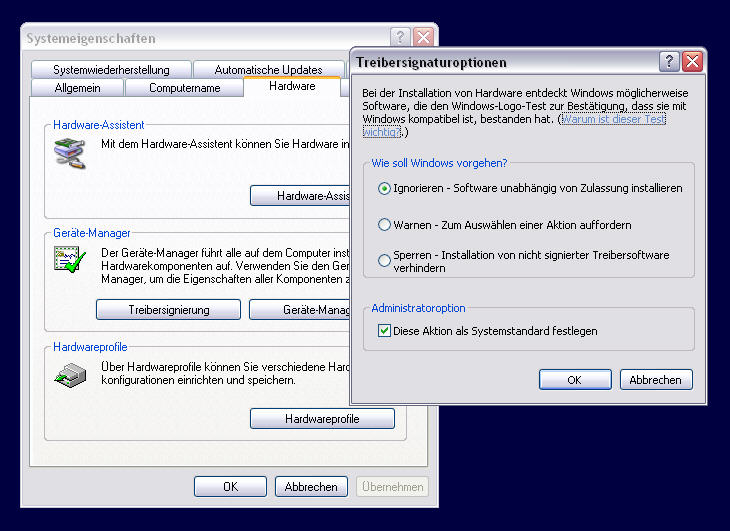Click the 'Geräte-Manager' group heading
Viewport: 730px width, 531px height.
92,233
